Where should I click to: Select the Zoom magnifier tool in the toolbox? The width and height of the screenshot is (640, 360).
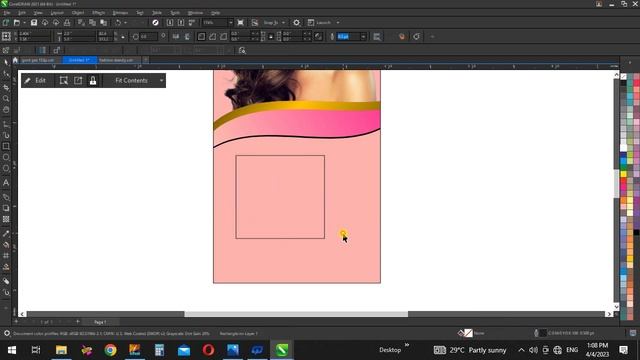click(x=6, y=98)
